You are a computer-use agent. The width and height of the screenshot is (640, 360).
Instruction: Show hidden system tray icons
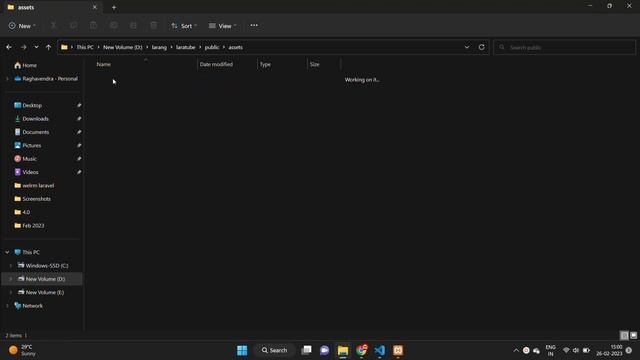pyautogui.click(x=516, y=350)
